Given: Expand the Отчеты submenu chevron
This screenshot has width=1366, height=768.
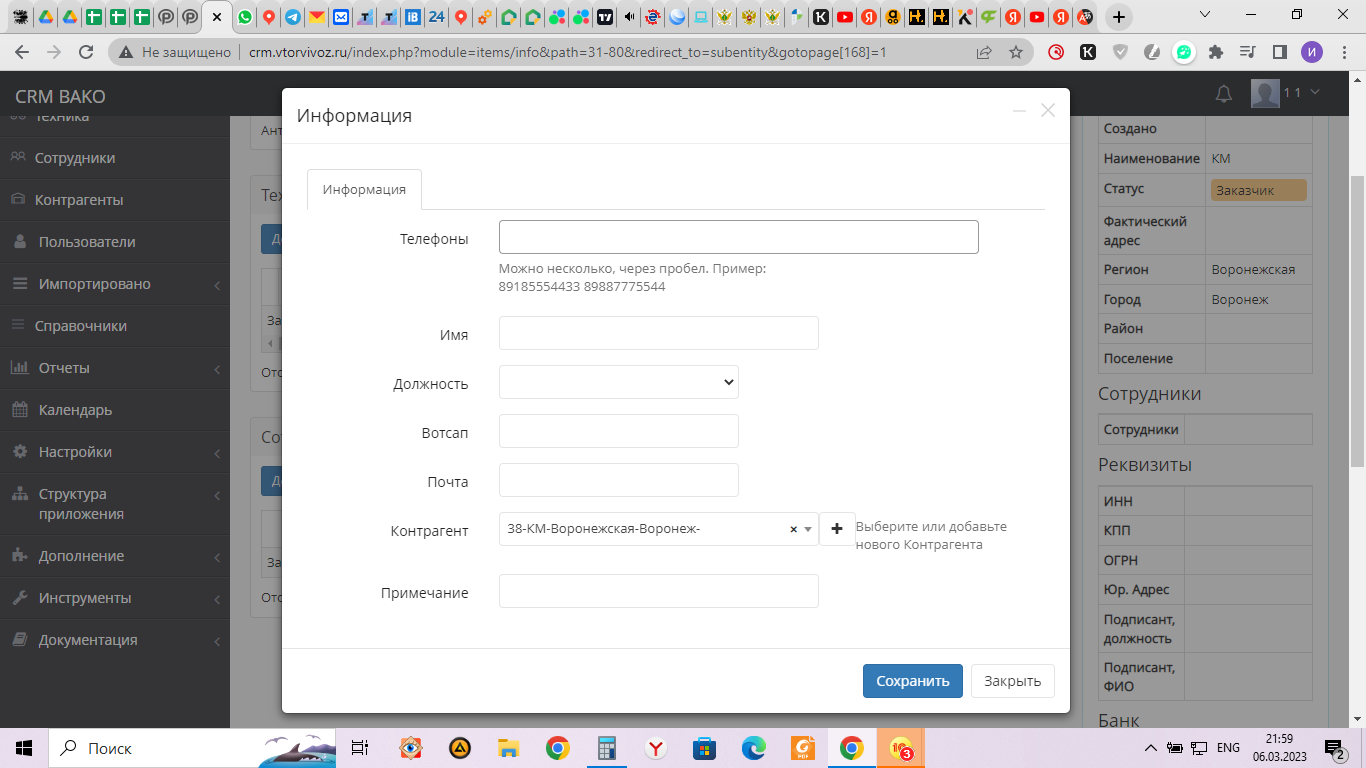Looking at the screenshot, I should tap(217, 369).
